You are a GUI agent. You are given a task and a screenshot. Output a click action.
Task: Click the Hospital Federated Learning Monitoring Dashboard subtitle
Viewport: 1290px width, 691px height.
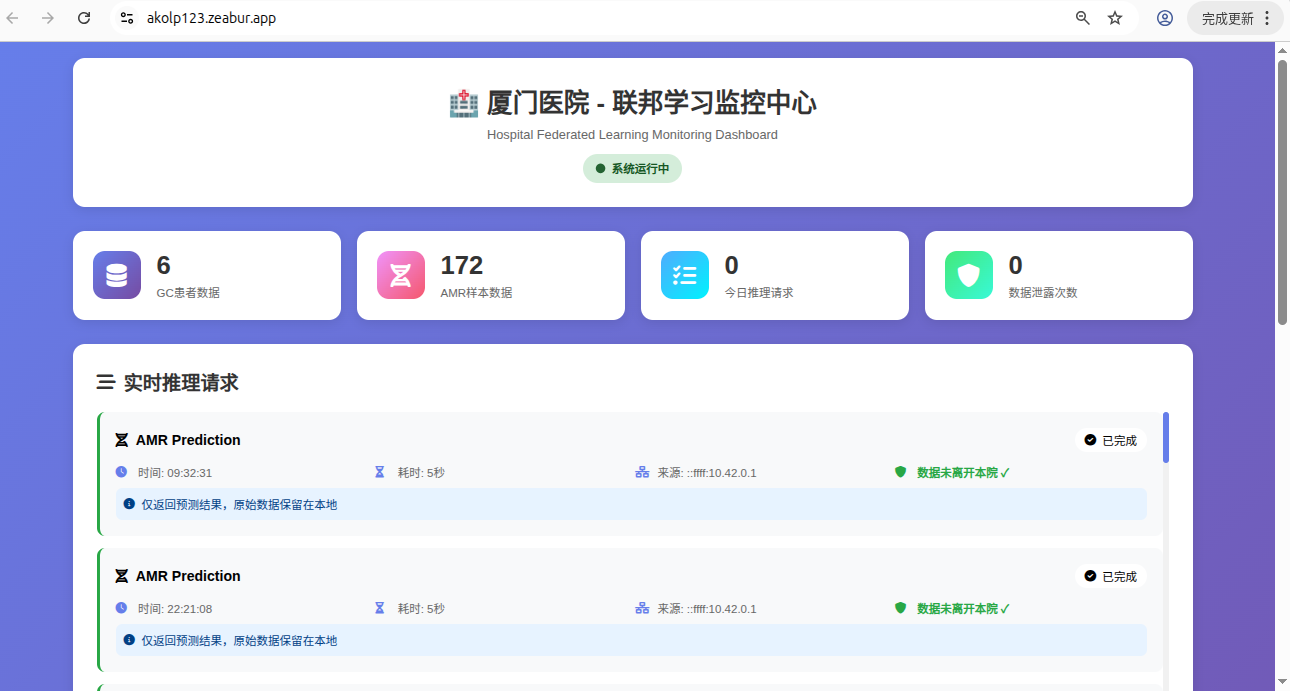(632, 135)
